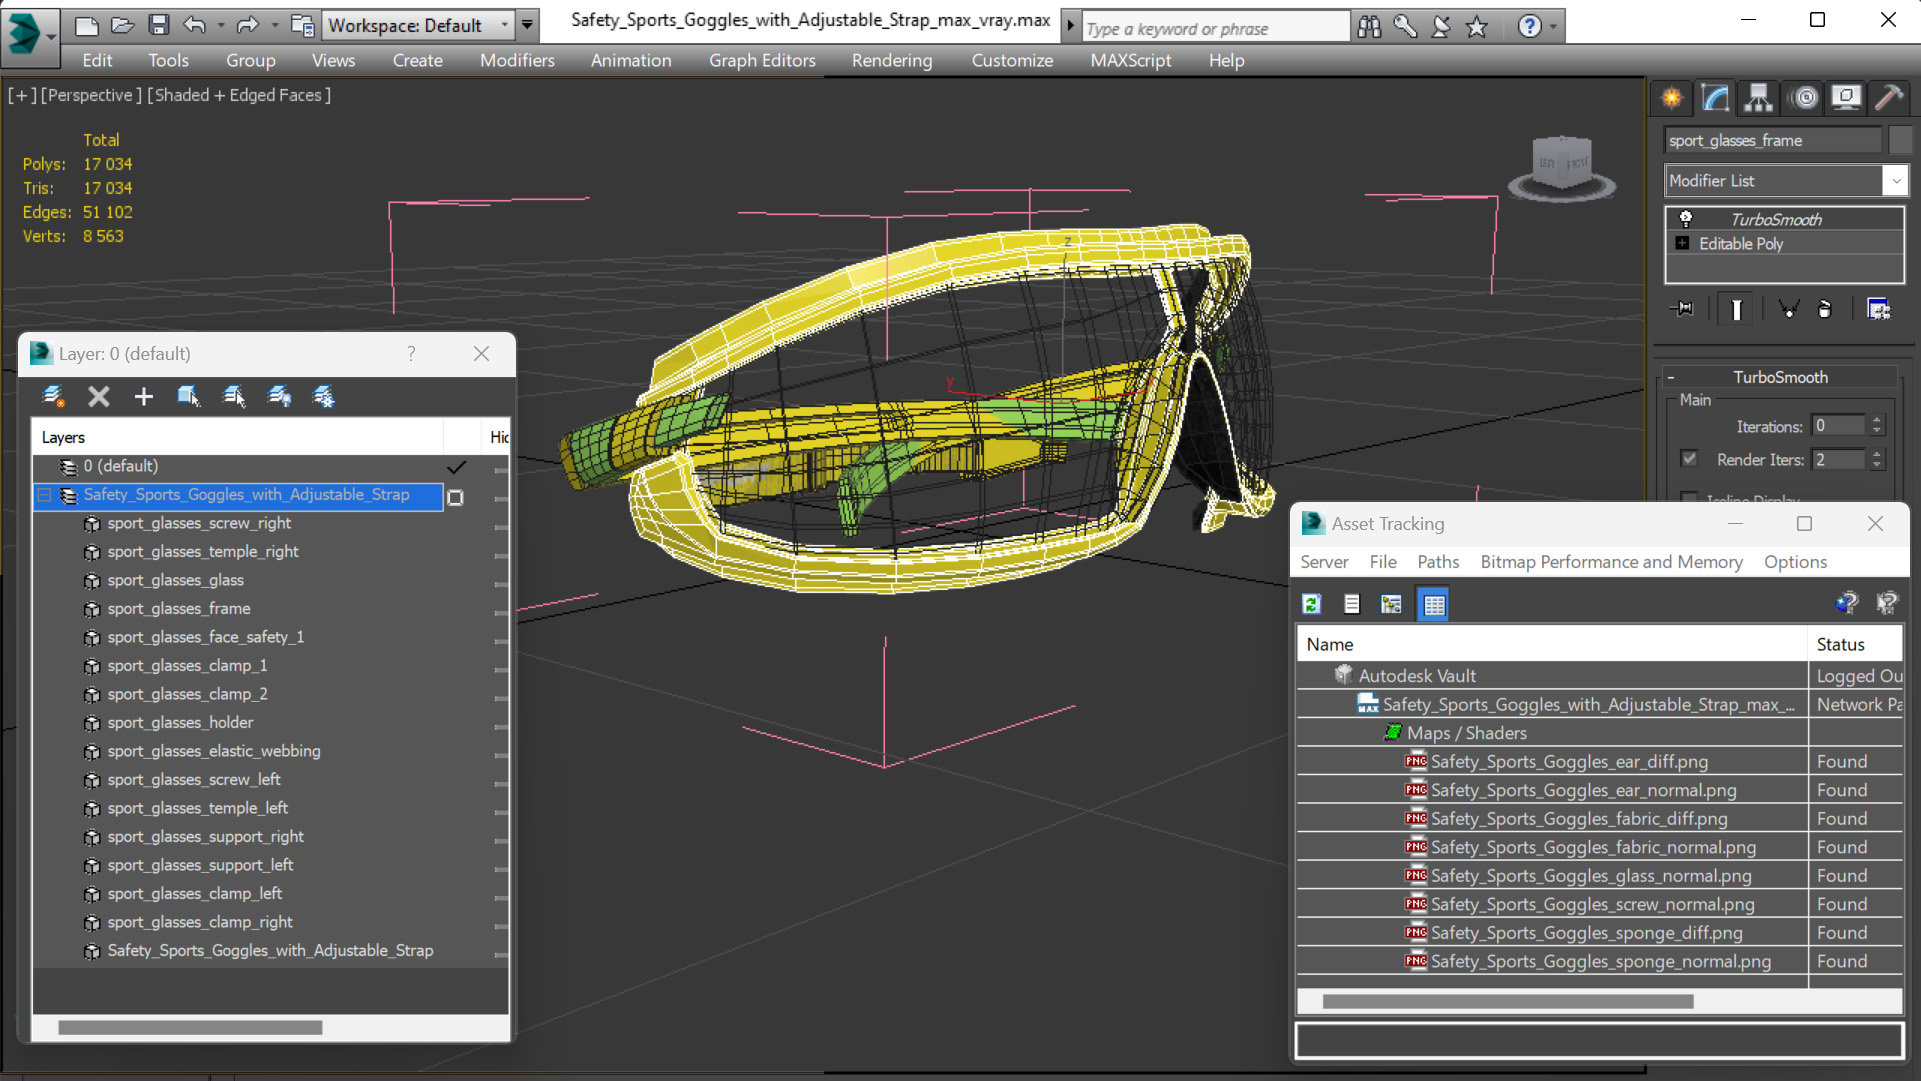Click the TurboSmooth modifier icon

point(1686,218)
